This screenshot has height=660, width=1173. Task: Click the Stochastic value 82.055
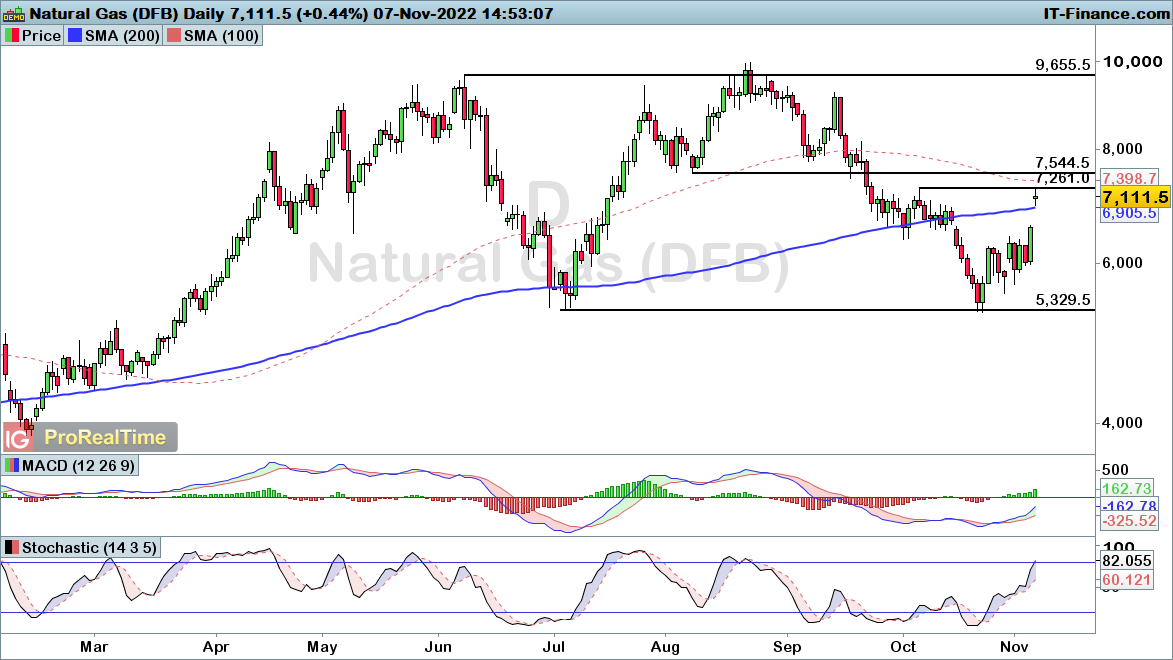[1127, 561]
